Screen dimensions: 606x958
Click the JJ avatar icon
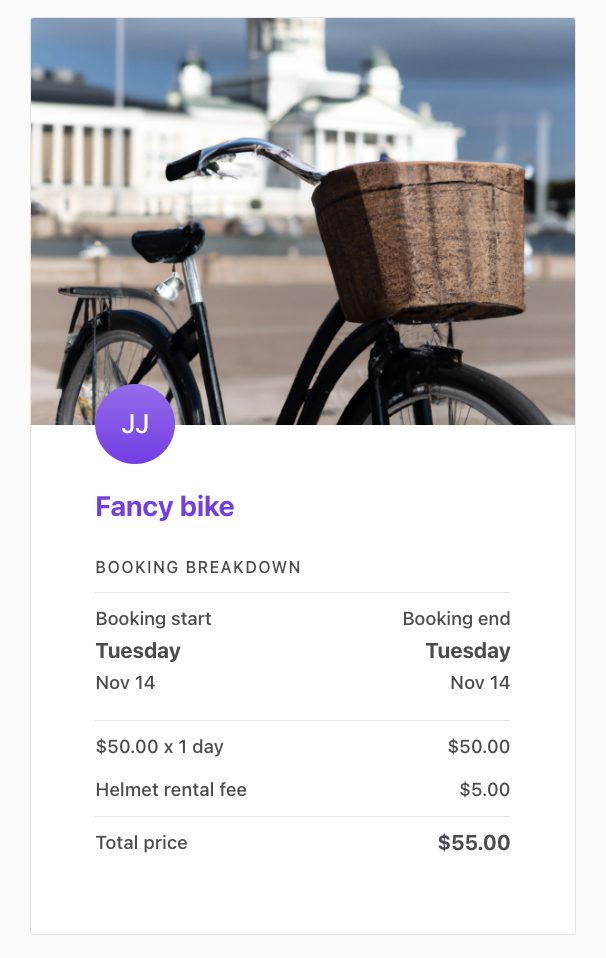(135, 423)
